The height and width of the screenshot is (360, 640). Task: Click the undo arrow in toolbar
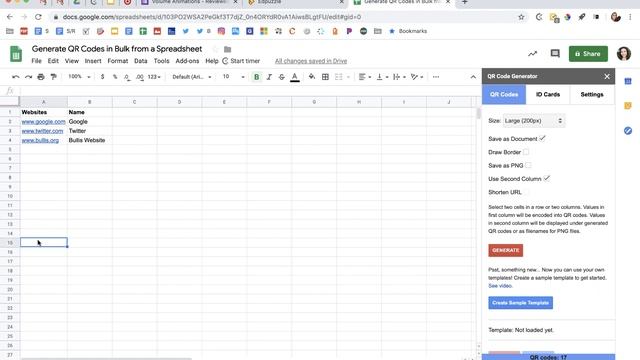pyautogui.click(x=16, y=77)
